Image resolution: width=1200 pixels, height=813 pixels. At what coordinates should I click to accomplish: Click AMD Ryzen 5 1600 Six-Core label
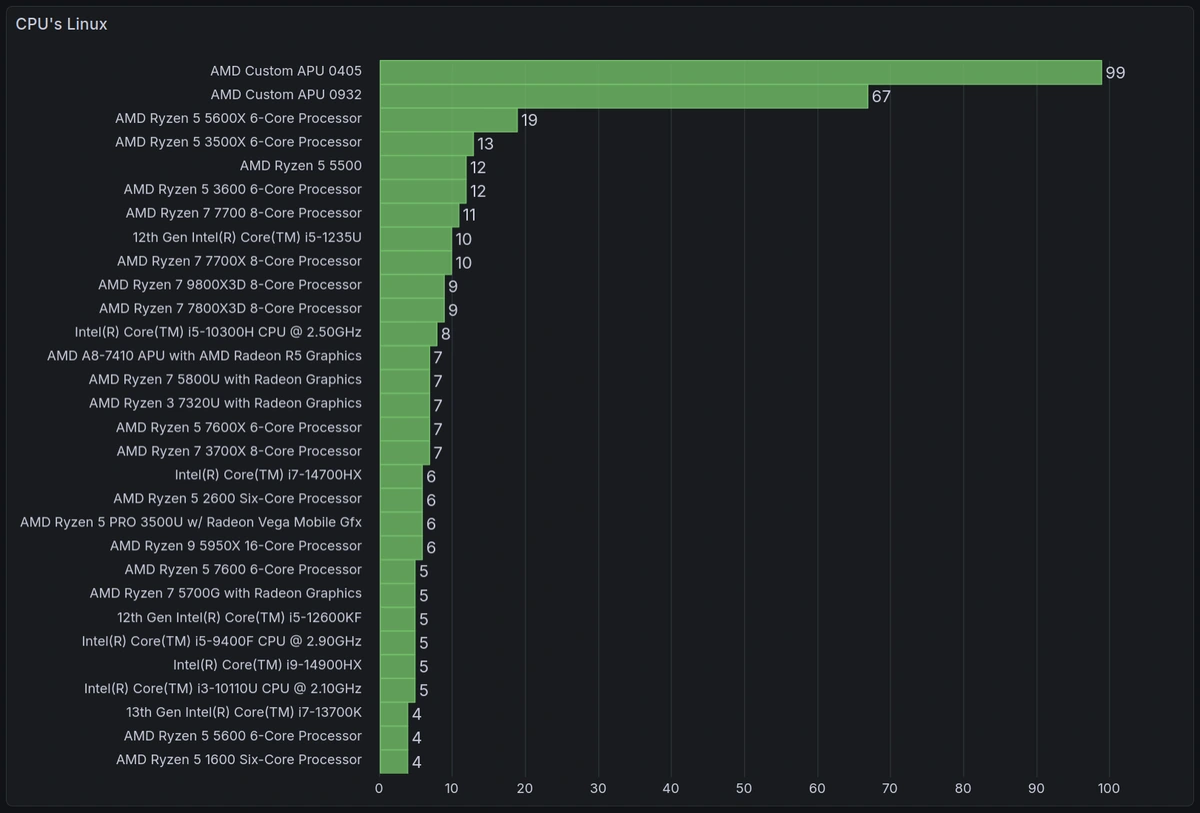(x=238, y=760)
